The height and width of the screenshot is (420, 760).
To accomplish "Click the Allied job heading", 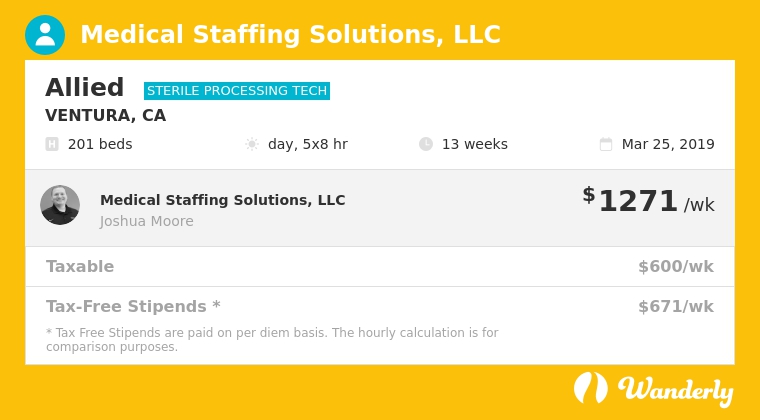I will click(85, 88).
